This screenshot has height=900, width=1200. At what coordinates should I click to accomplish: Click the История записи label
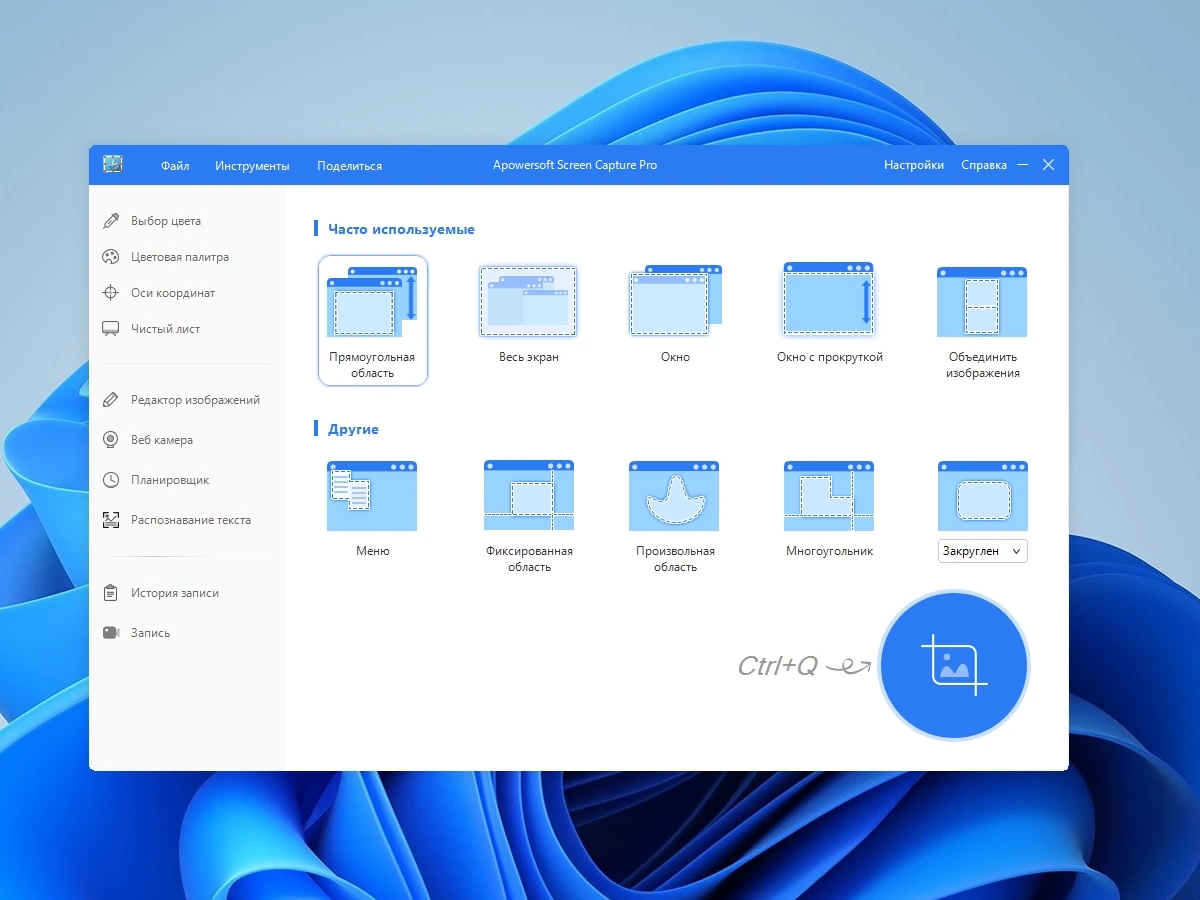175,593
